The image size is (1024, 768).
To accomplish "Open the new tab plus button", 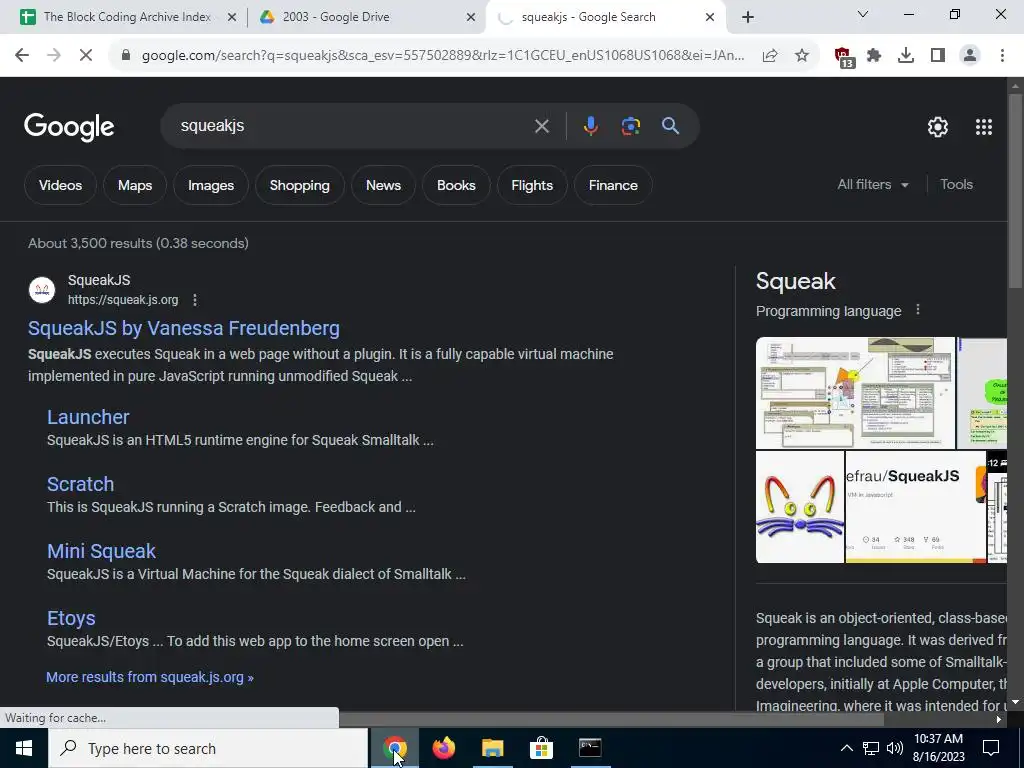I will pyautogui.click(x=748, y=17).
